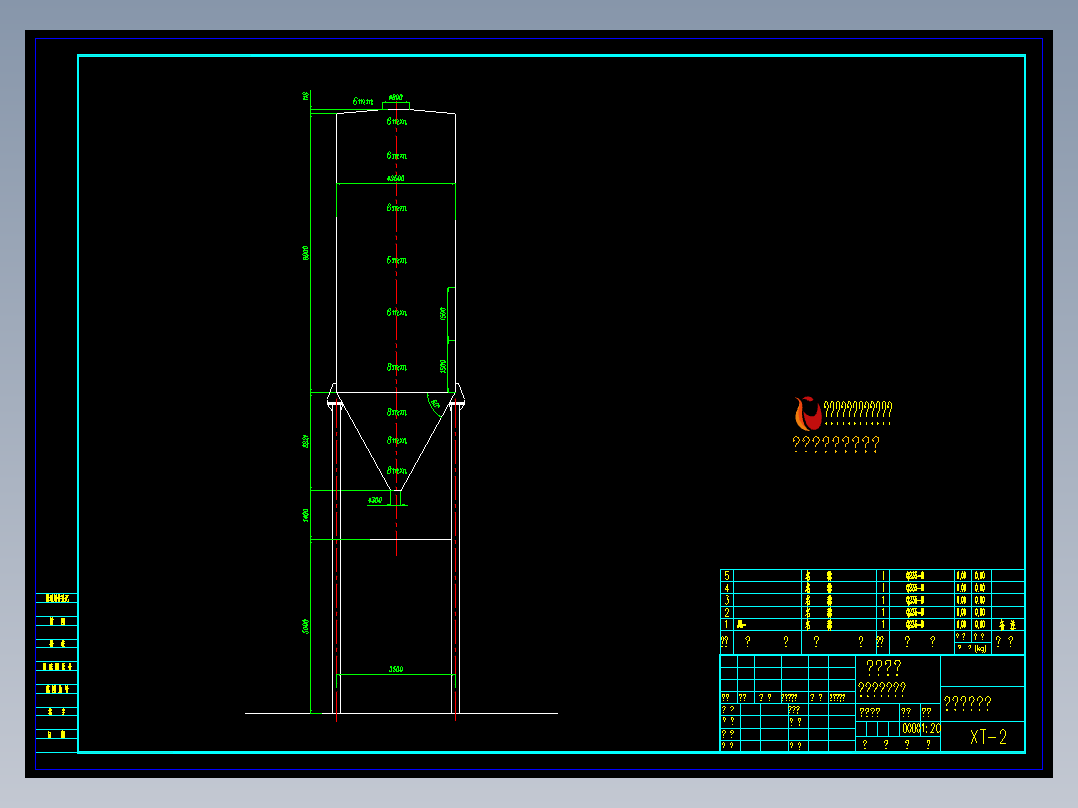Click the ø3600 tank diameter dimension
Screen dimensions: 1078x808
(x=395, y=178)
